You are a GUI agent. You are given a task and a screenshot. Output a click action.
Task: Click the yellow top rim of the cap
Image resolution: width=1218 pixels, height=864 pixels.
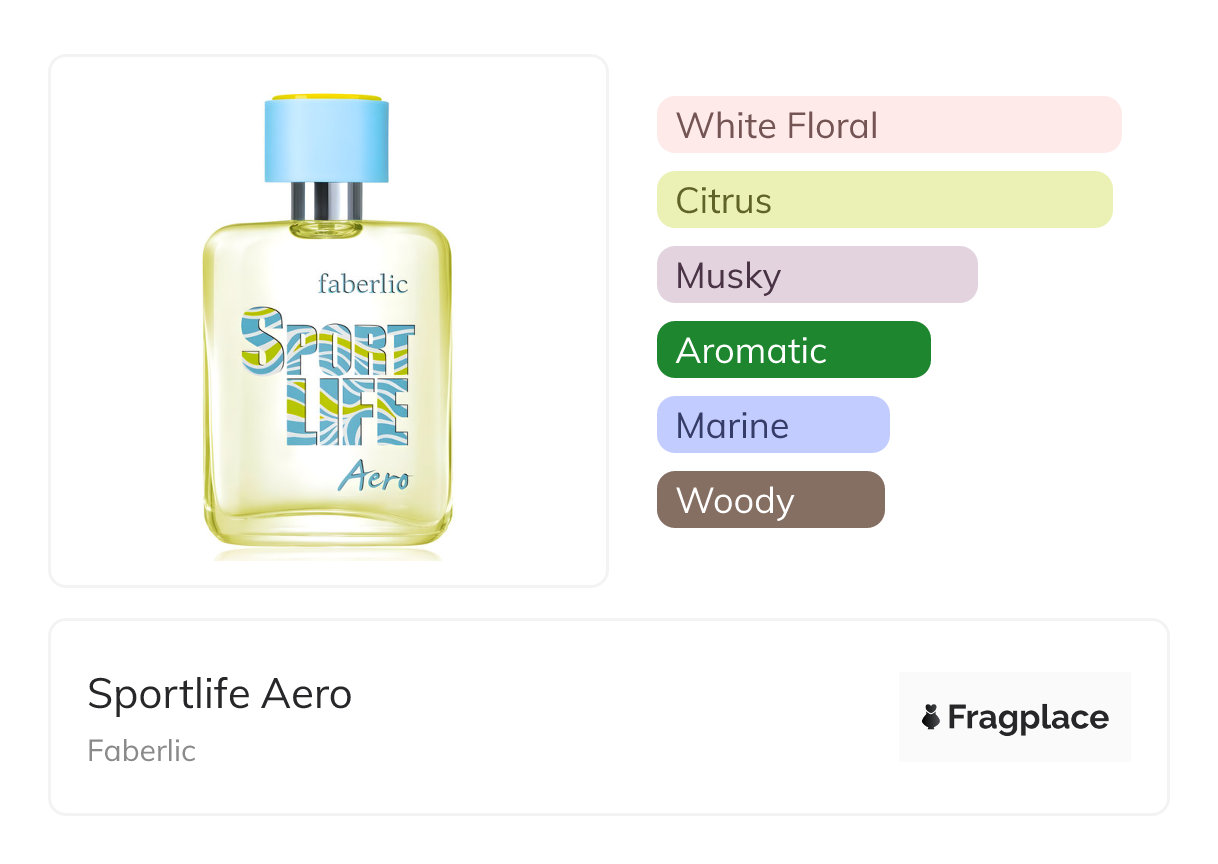pos(327,98)
